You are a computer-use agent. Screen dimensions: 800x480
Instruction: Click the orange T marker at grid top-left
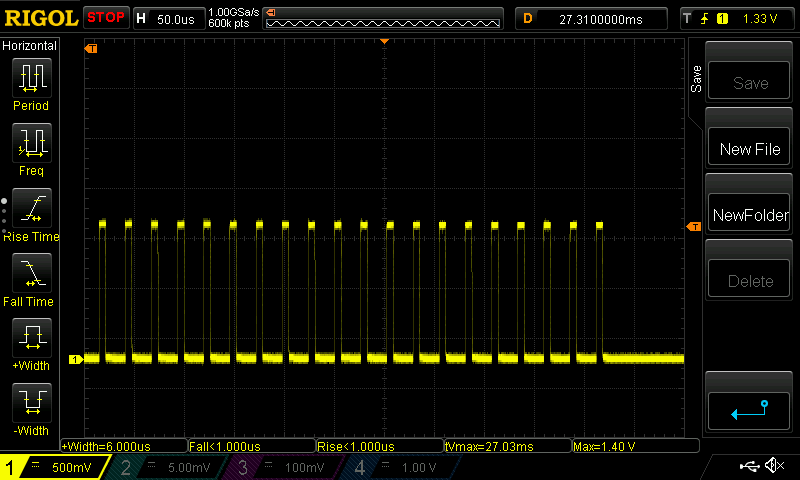tap(91, 48)
